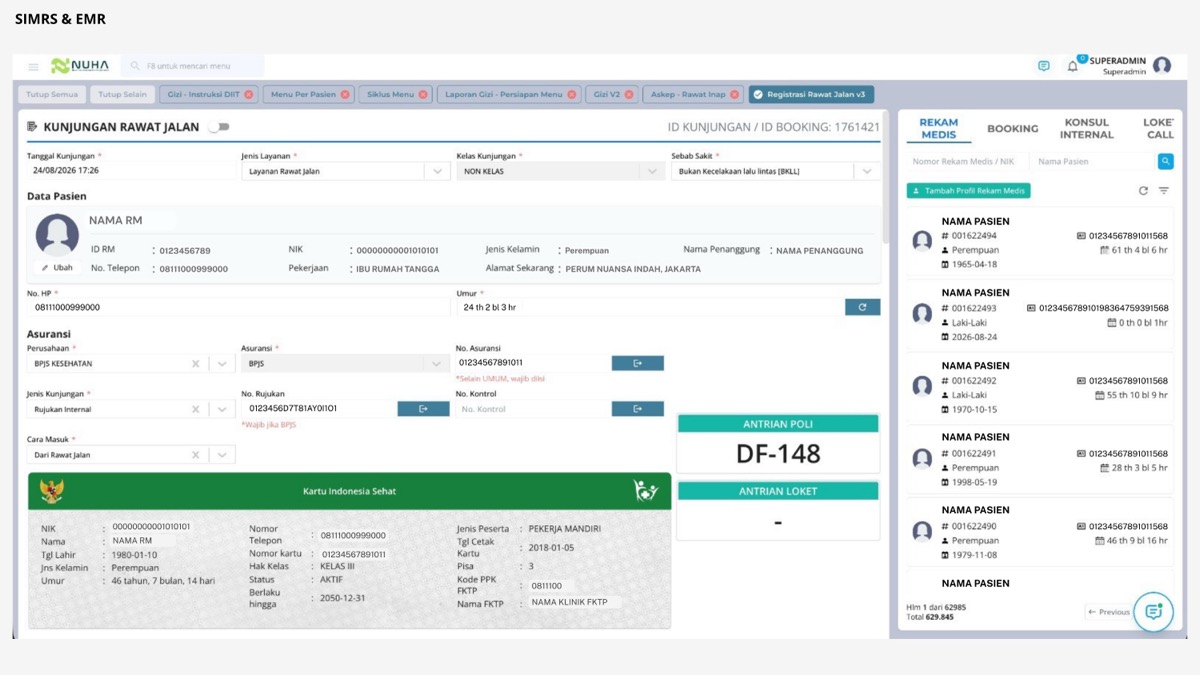Image resolution: width=1200 pixels, height=675 pixels.
Task: Expand the Jenis Layanan dropdown
Action: click(x=437, y=171)
